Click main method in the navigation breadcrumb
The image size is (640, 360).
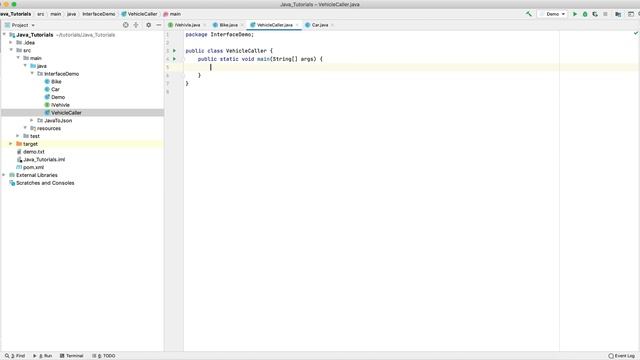coord(172,14)
